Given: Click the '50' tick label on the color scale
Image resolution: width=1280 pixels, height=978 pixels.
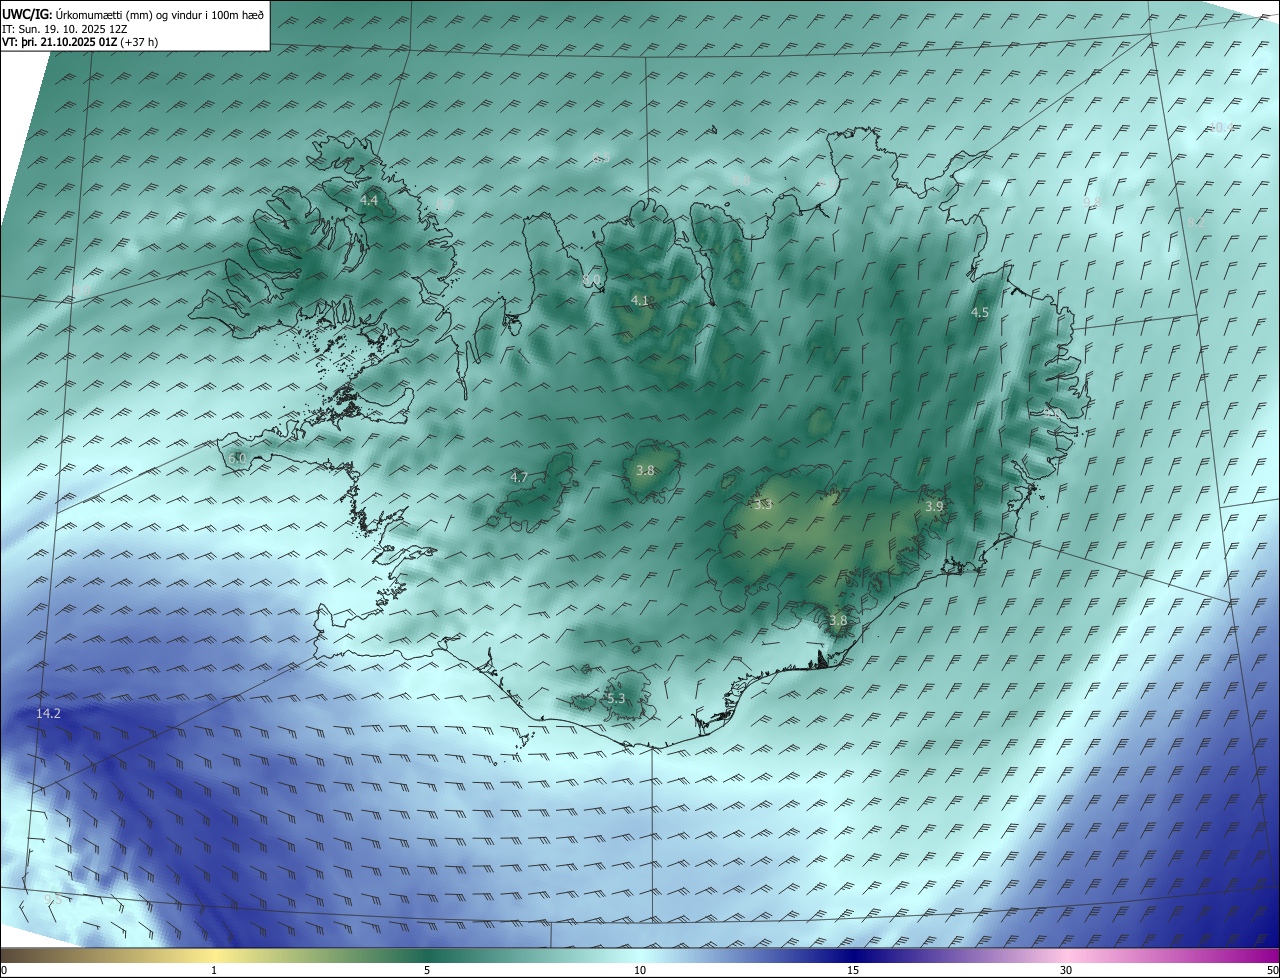Looking at the screenshot, I should pos(1272,970).
